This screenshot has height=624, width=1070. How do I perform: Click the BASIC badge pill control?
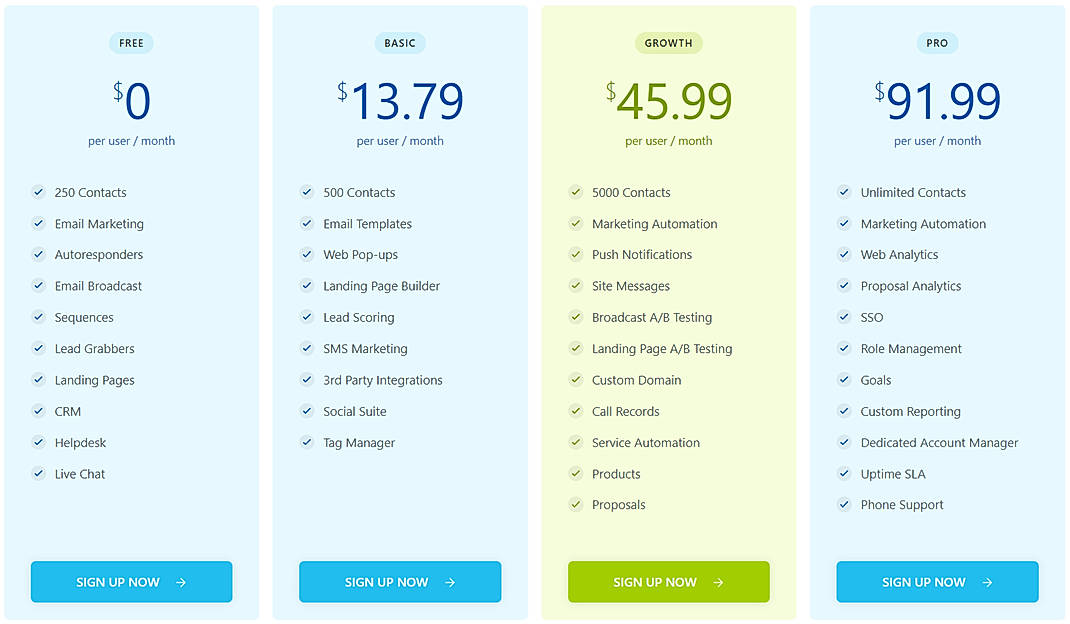(x=400, y=43)
